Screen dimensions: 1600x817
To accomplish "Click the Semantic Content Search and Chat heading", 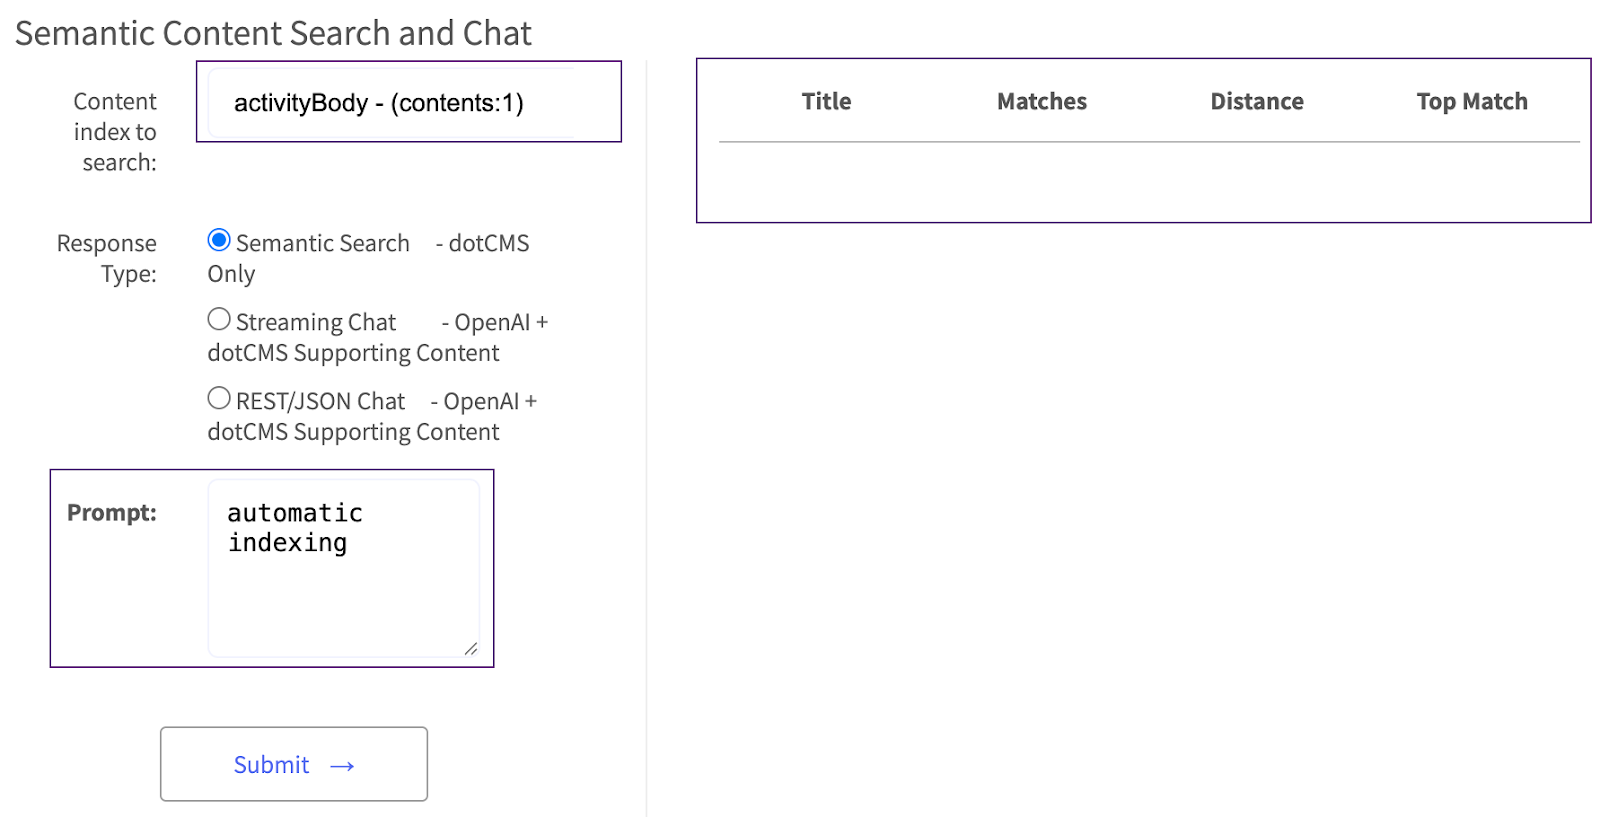I will coord(273,34).
